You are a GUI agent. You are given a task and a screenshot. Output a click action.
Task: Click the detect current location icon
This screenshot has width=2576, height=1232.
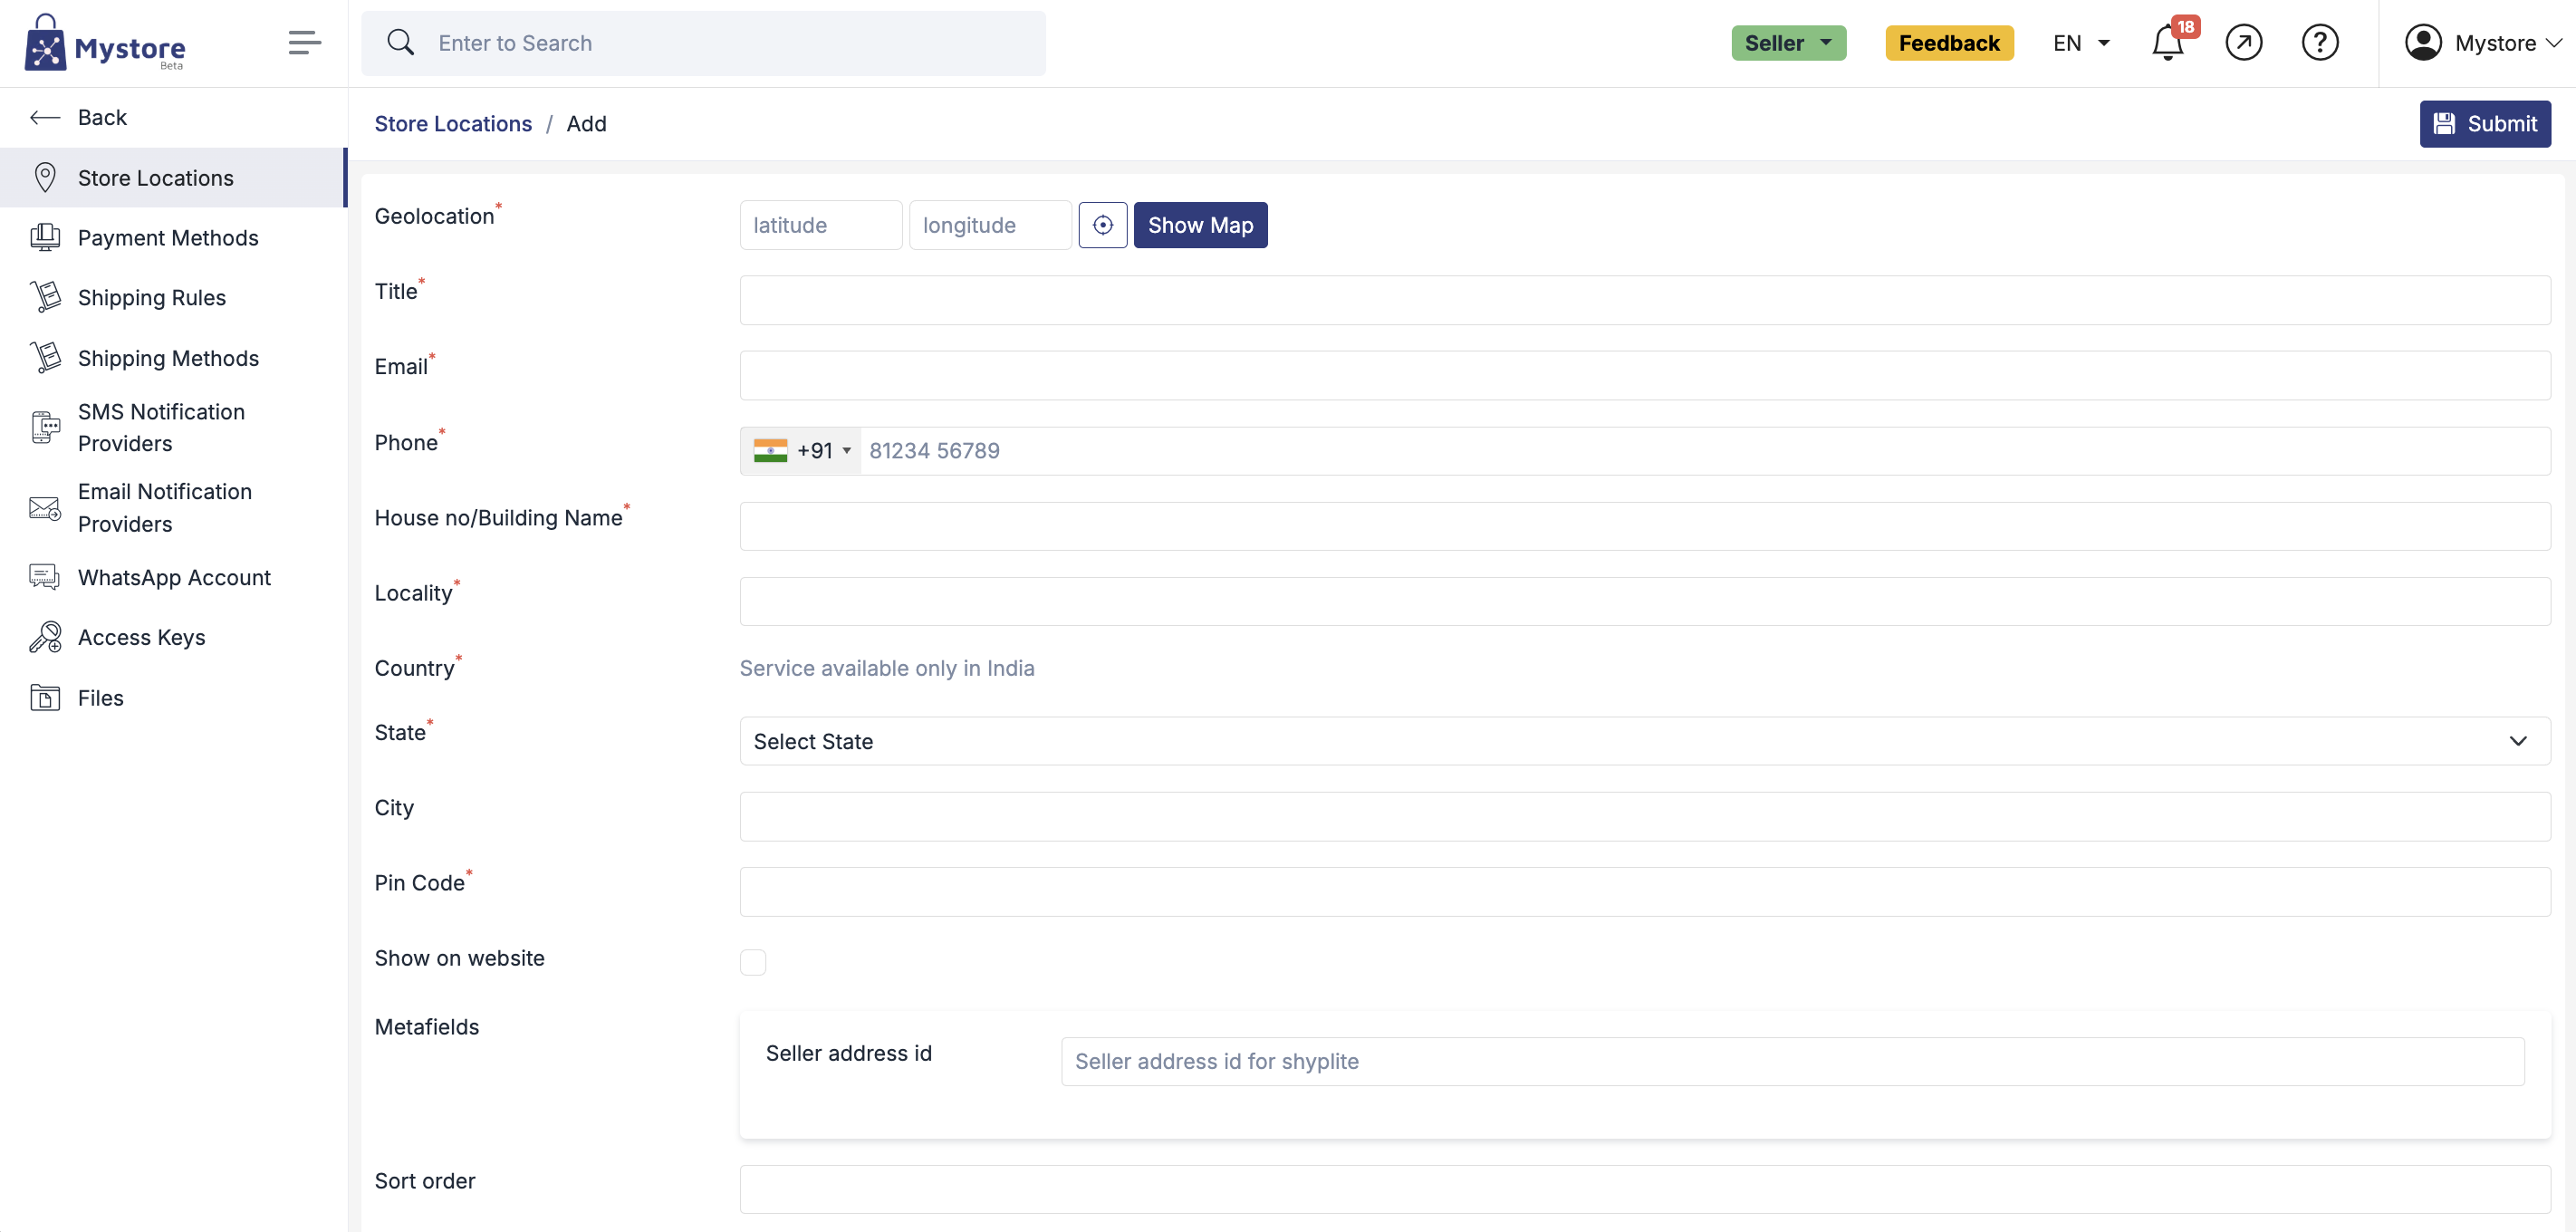pos(1102,225)
